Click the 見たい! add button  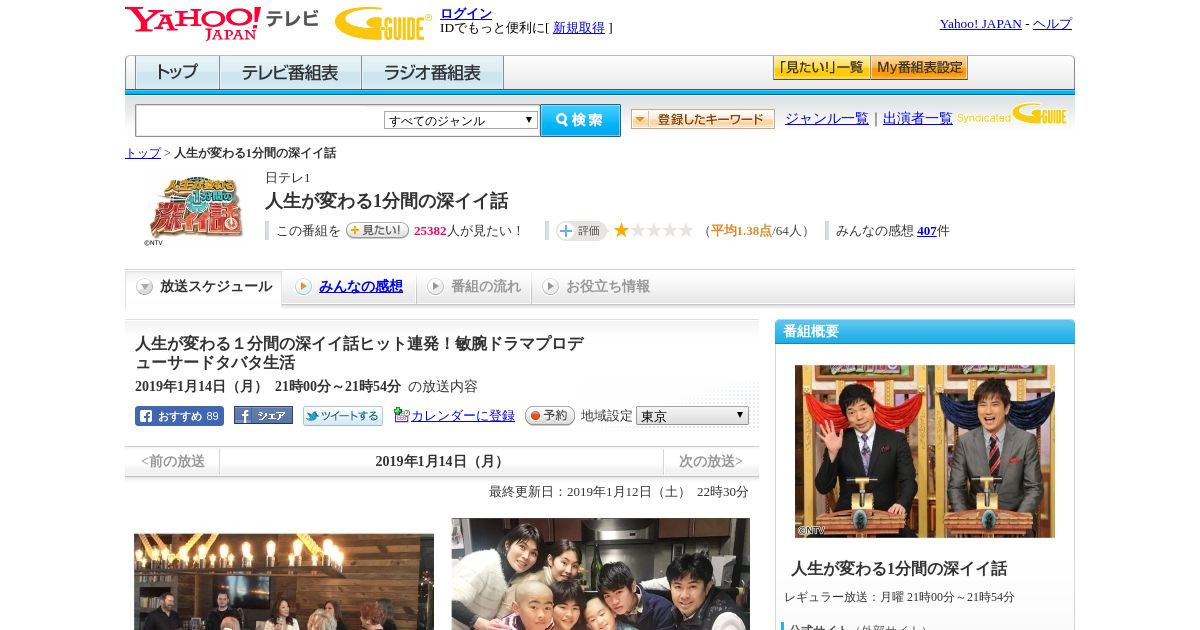click(x=377, y=230)
